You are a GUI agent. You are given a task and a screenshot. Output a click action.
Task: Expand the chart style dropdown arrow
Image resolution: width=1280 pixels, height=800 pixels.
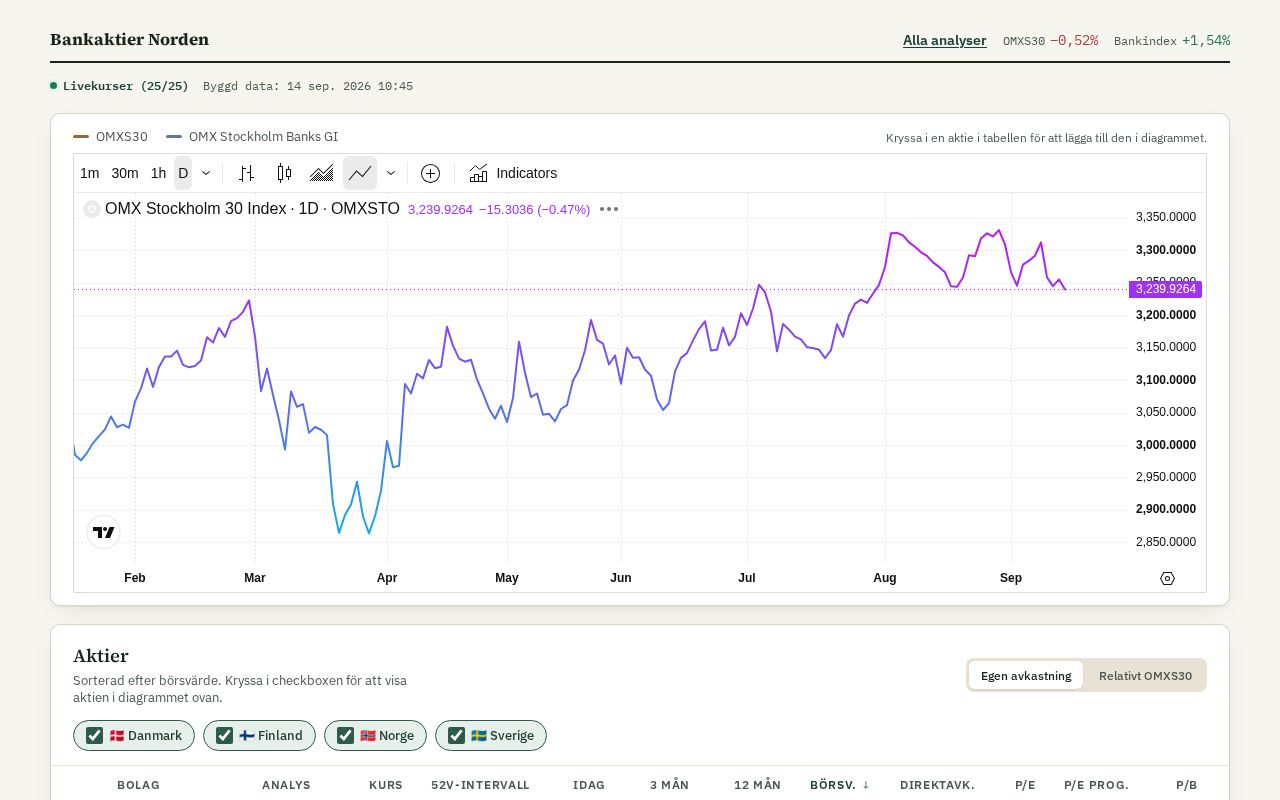[391, 173]
